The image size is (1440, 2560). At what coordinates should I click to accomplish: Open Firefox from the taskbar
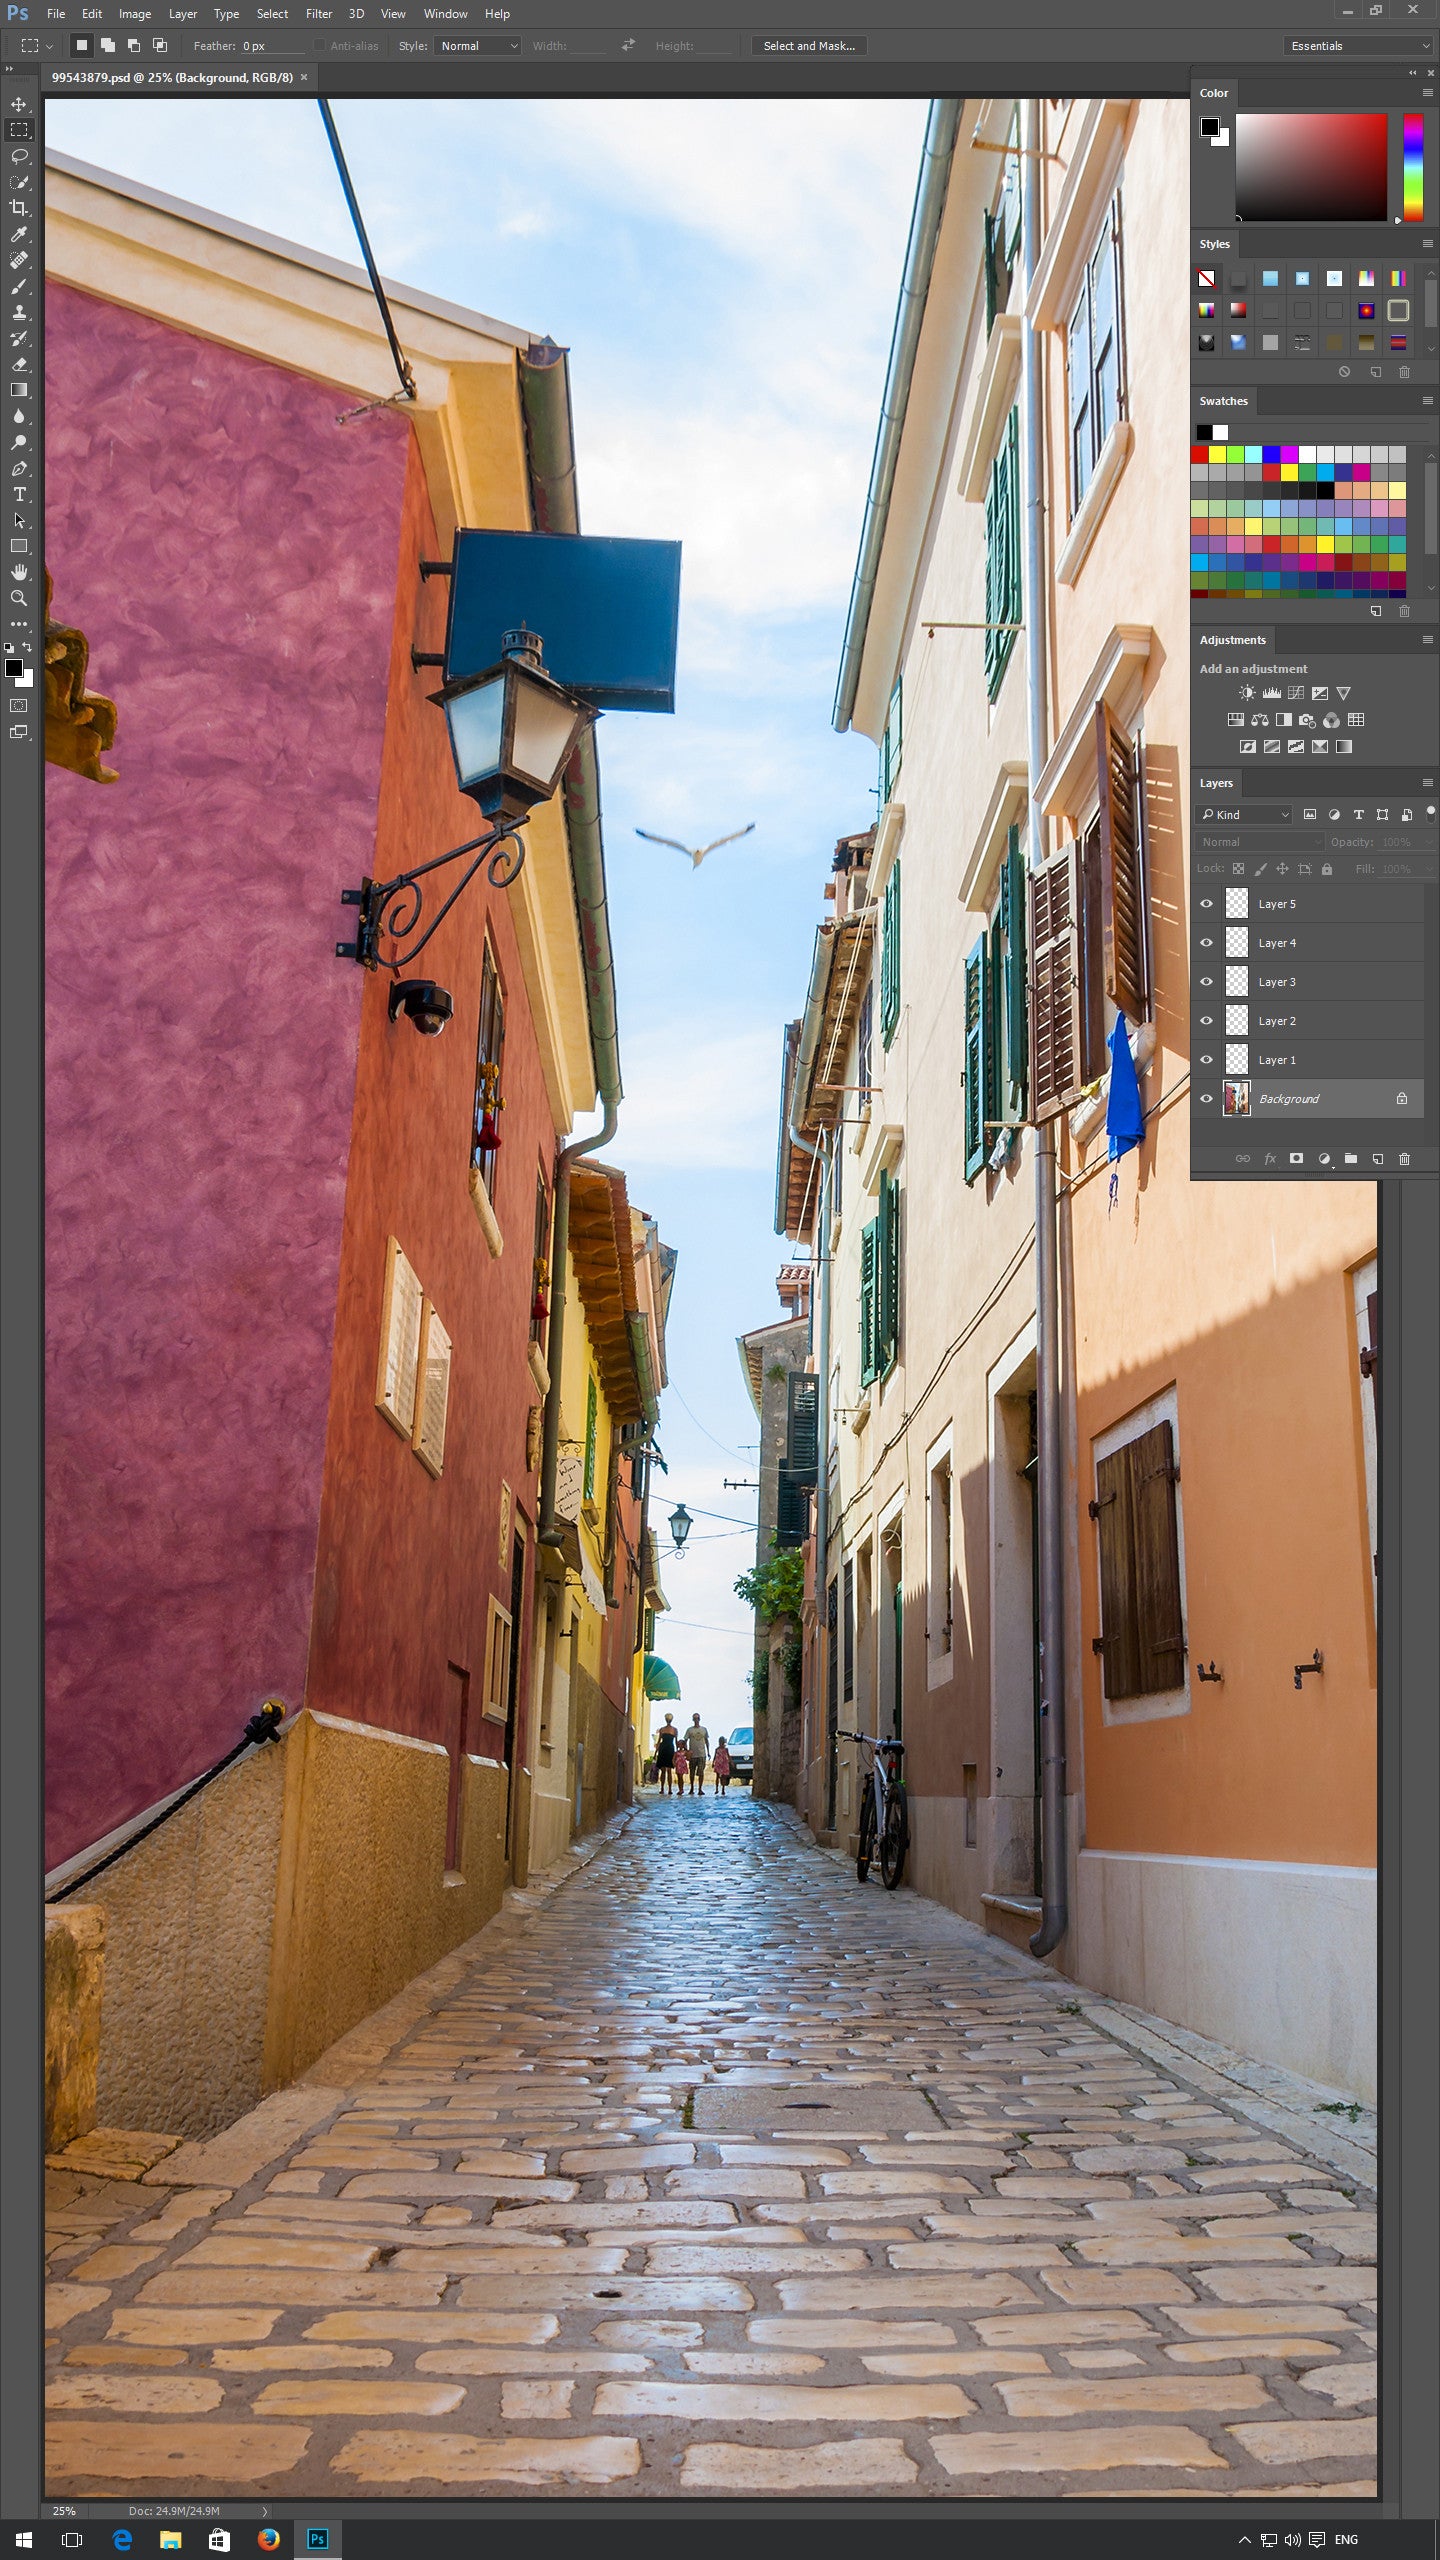268,2539
